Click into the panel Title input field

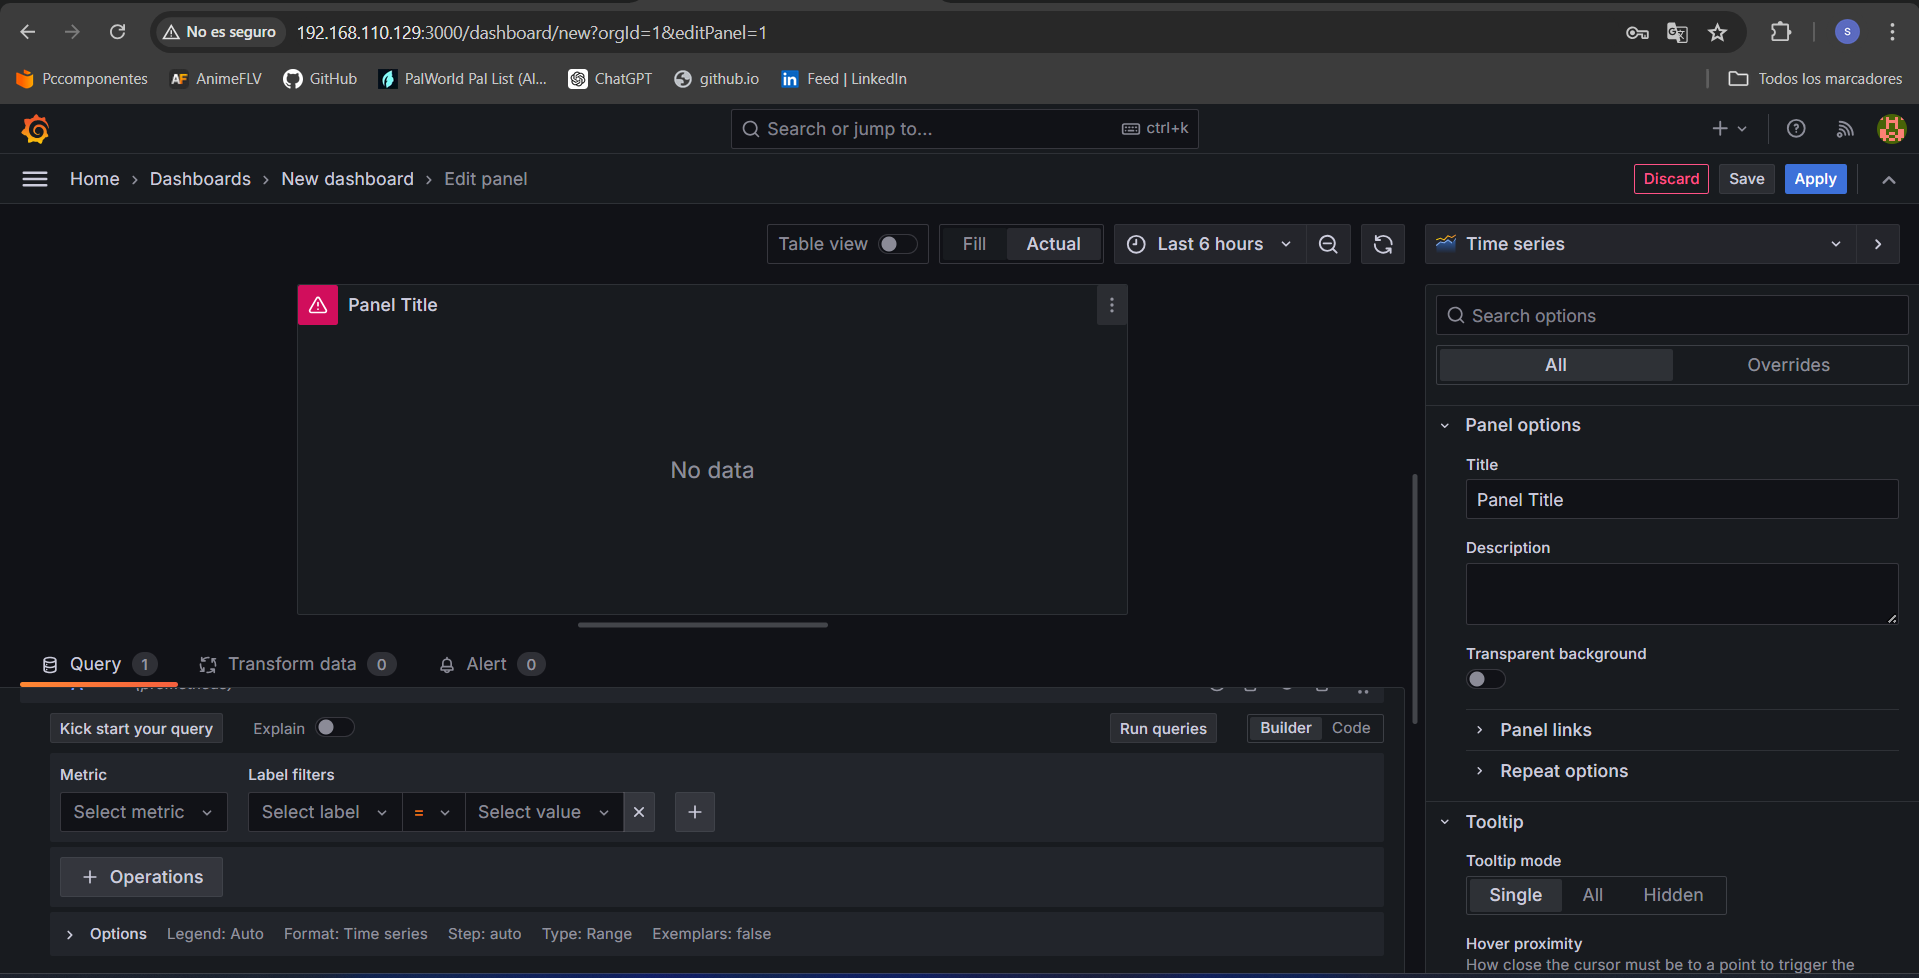(x=1681, y=500)
